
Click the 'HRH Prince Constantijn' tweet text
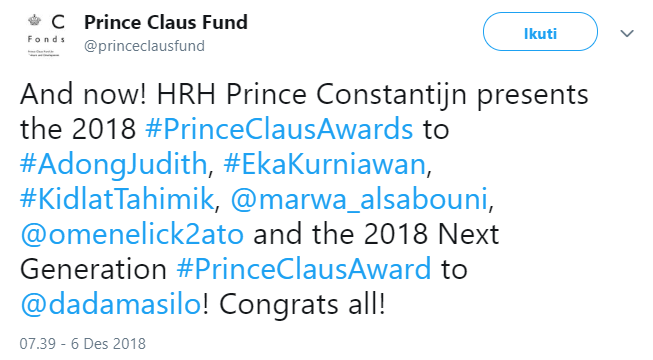tap(312, 96)
